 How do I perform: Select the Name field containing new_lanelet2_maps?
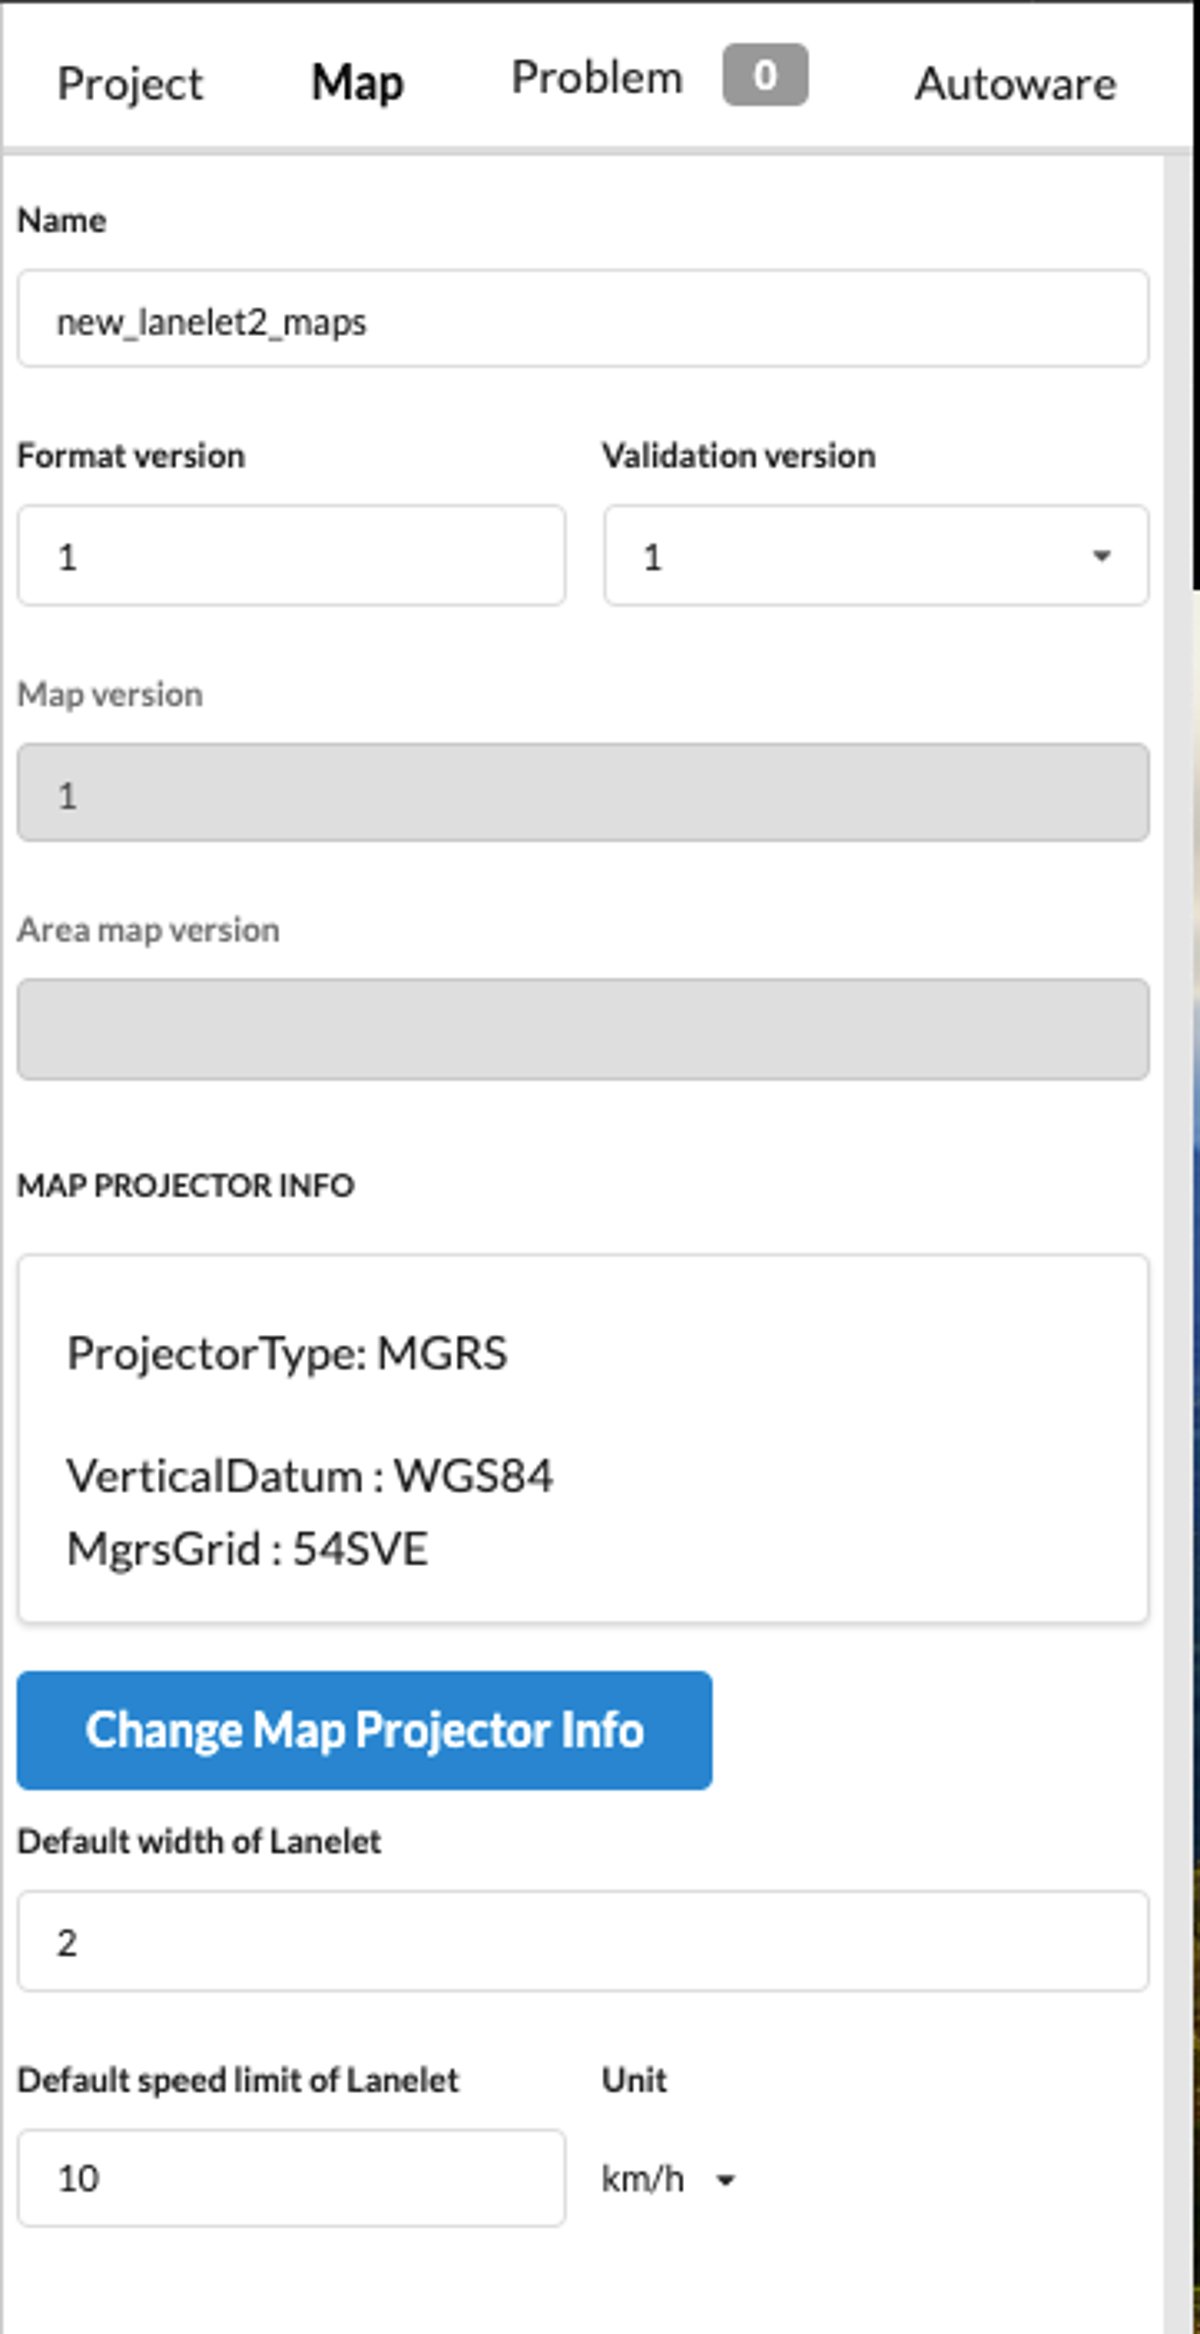pos(585,320)
